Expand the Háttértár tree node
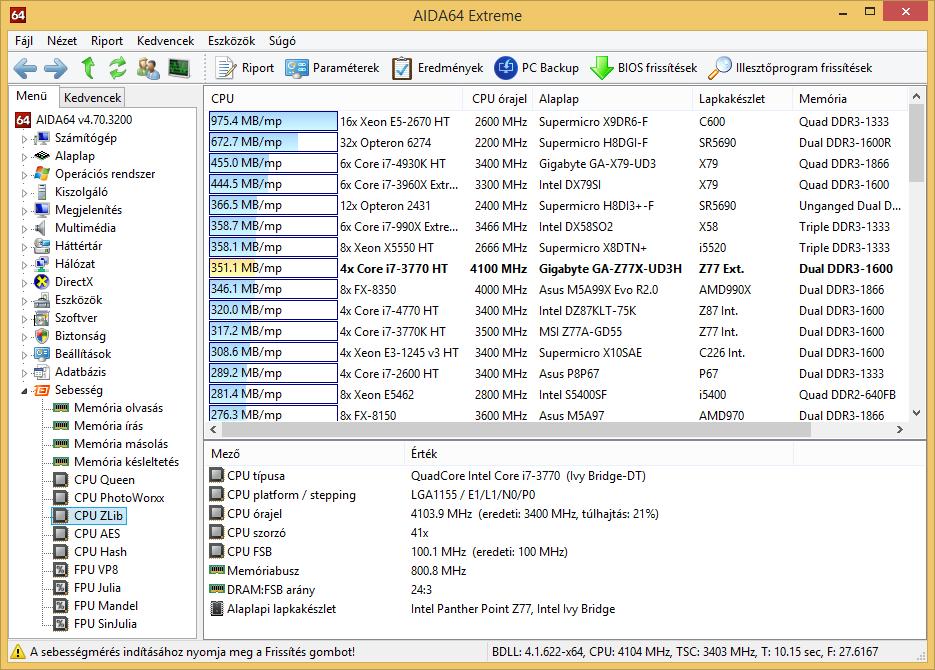Viewport: 935px width, 670px height. tap(24, 246)
